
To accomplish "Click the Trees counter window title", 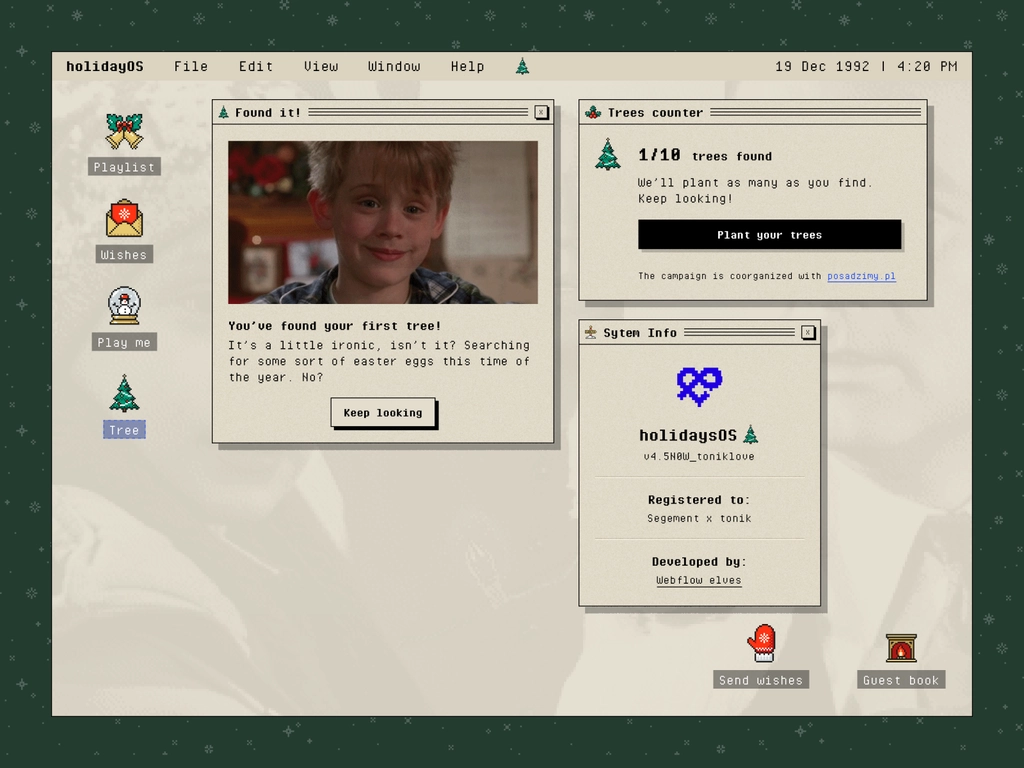I will point(656,112).
